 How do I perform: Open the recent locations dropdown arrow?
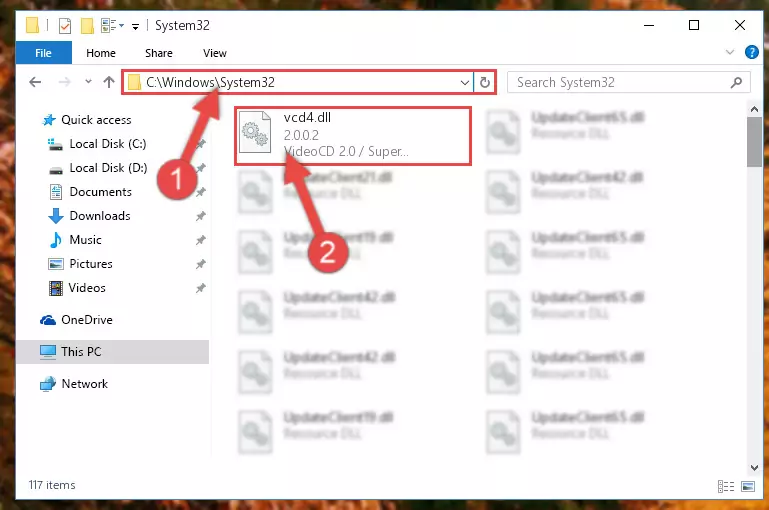(88, 81)
